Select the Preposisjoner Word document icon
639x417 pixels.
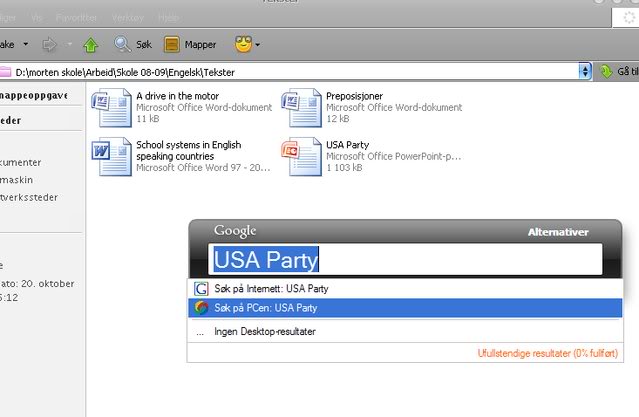(x=302, y=108)
